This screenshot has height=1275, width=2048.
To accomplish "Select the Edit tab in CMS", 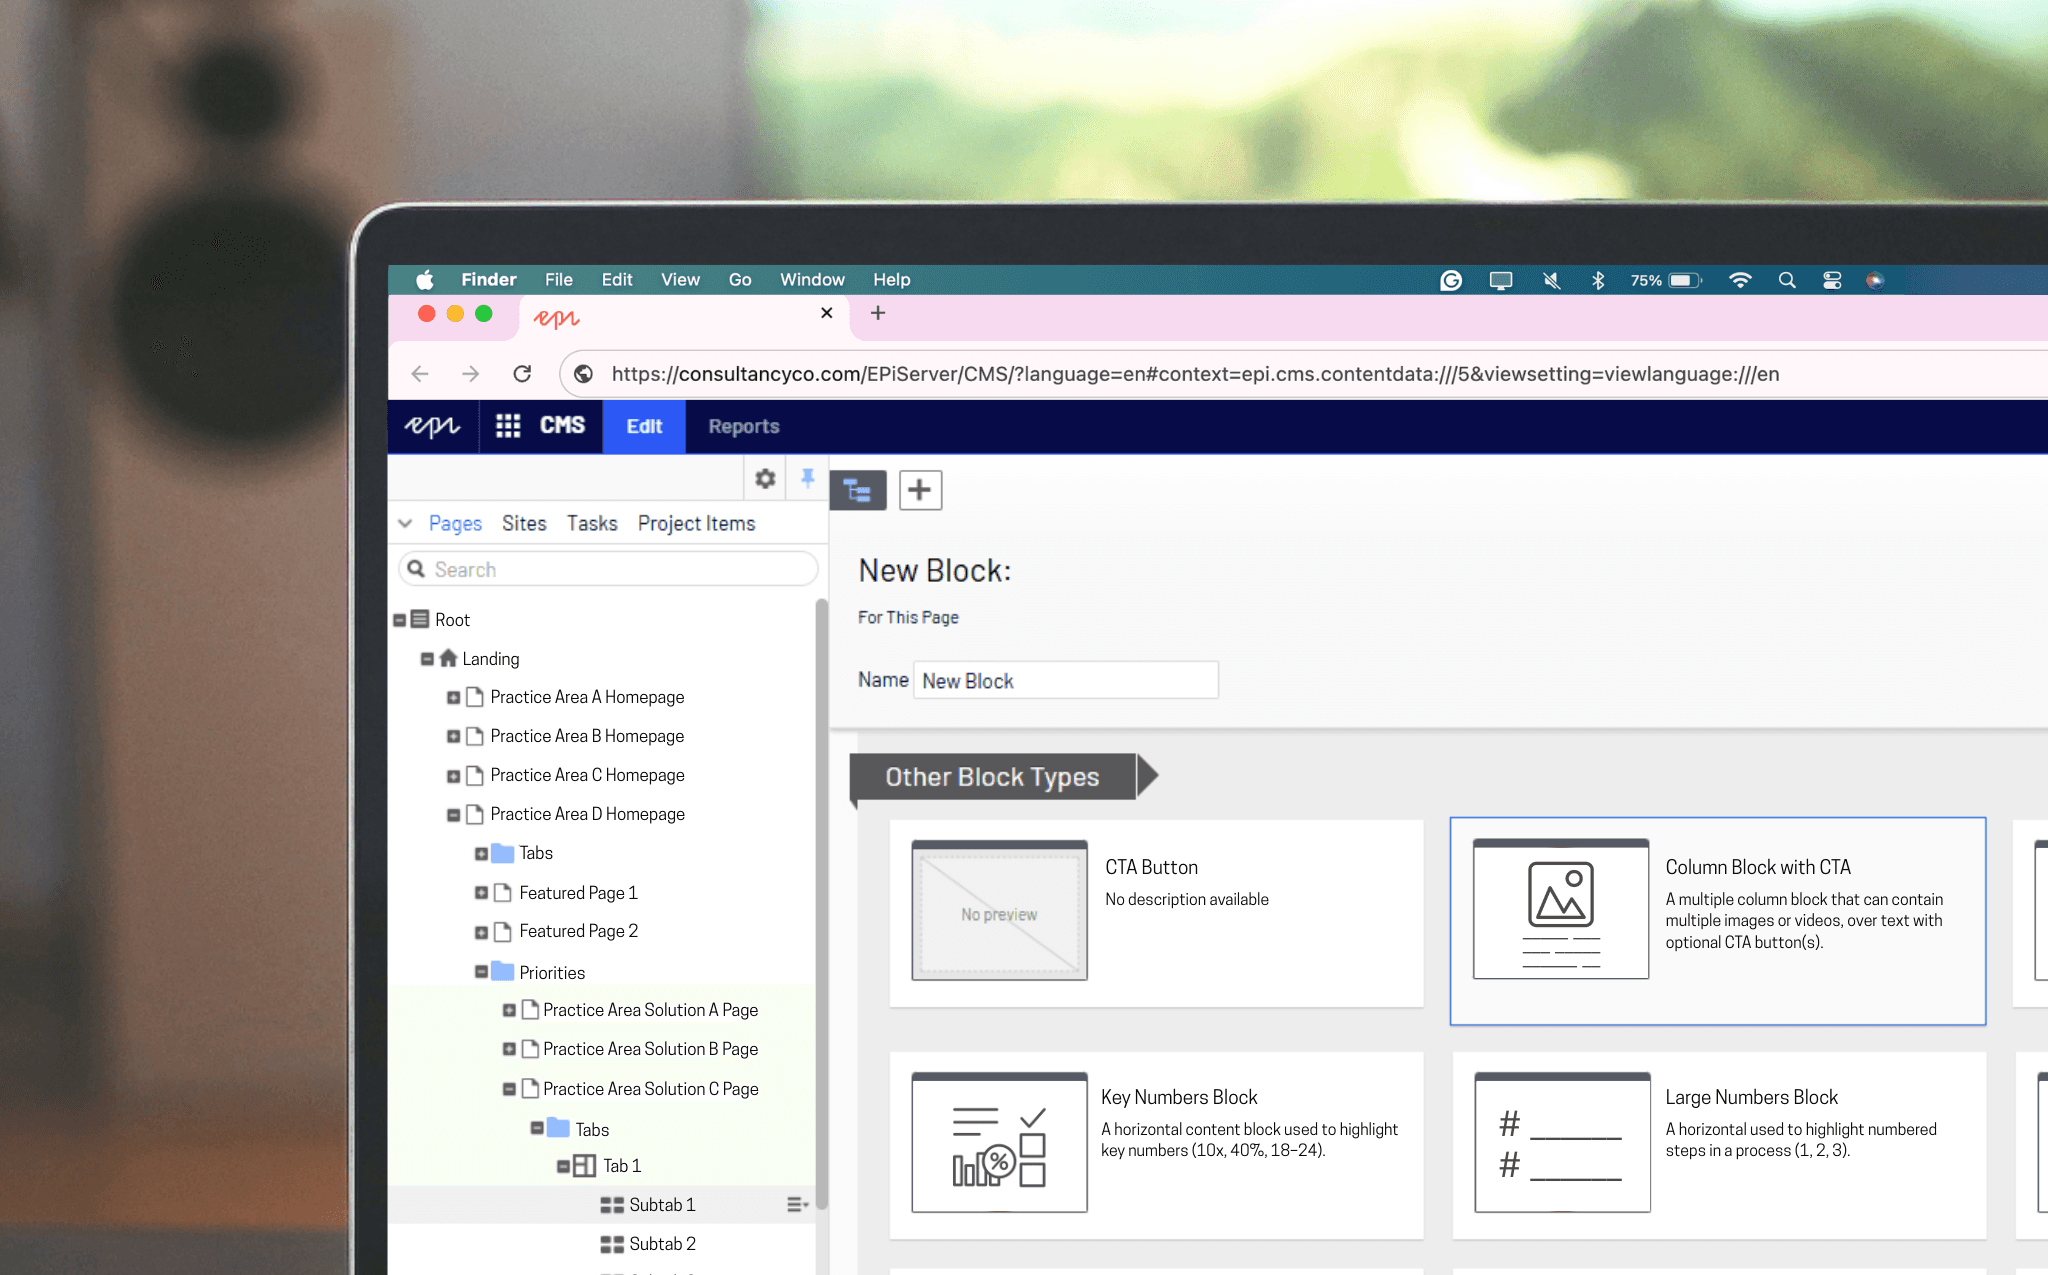I will click(644, 426).
